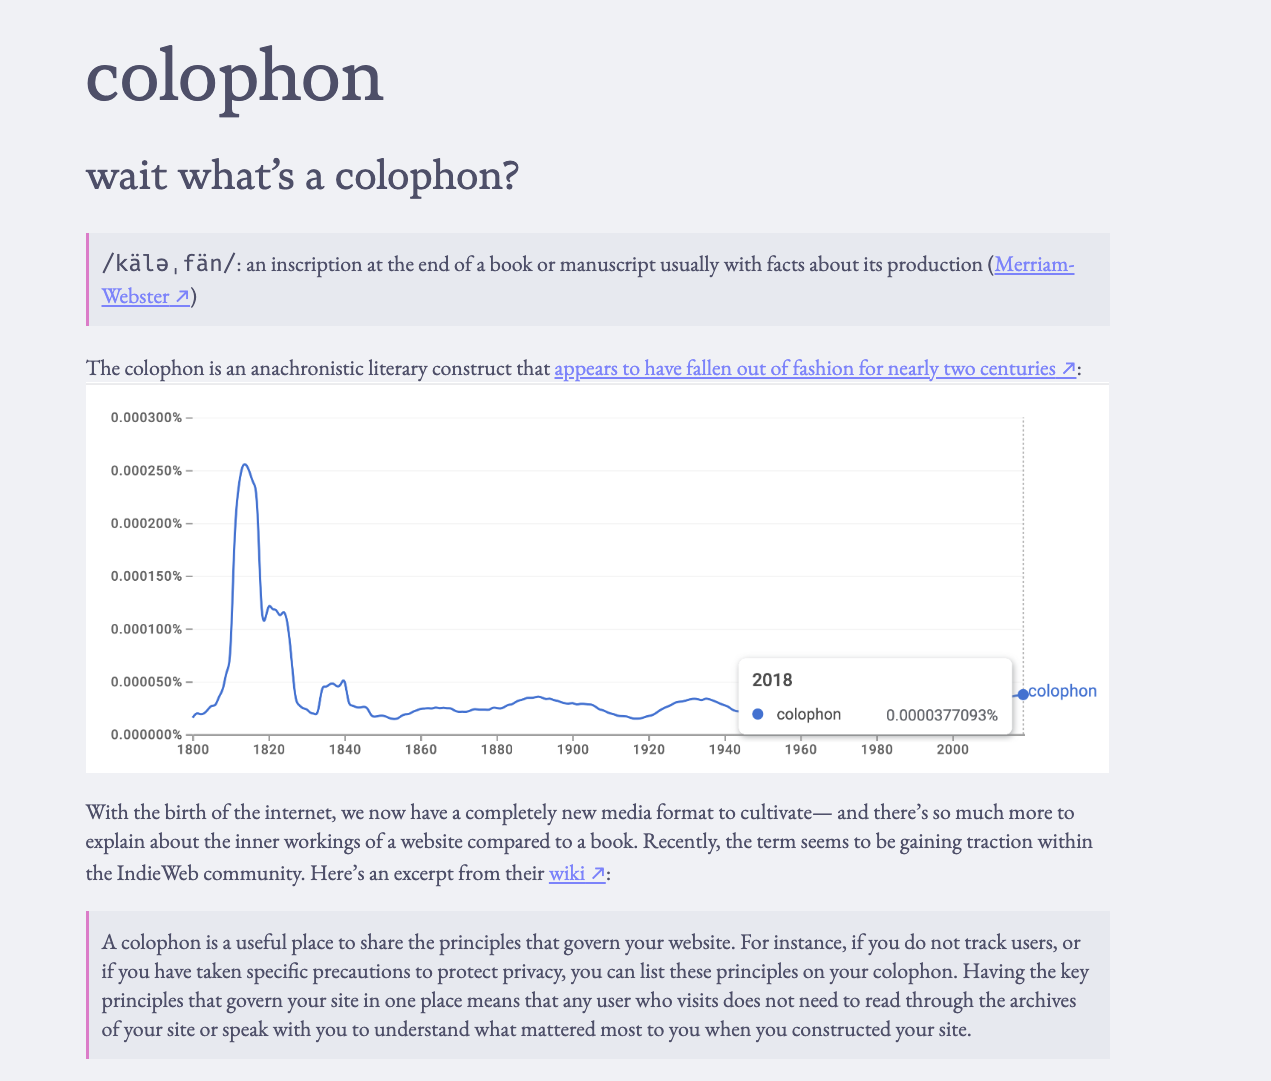This screenshot has height=1081, width=1271.
Task: Follow the IndieWeb wiki link
Action: pyautogui.click(x=566, y=873)
